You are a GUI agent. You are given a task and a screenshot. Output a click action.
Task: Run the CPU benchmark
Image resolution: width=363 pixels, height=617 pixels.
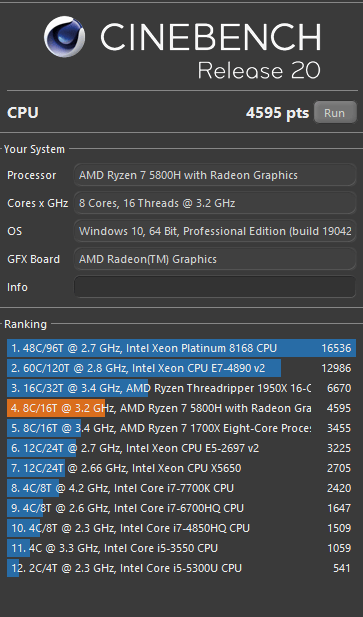coord(335,113)
